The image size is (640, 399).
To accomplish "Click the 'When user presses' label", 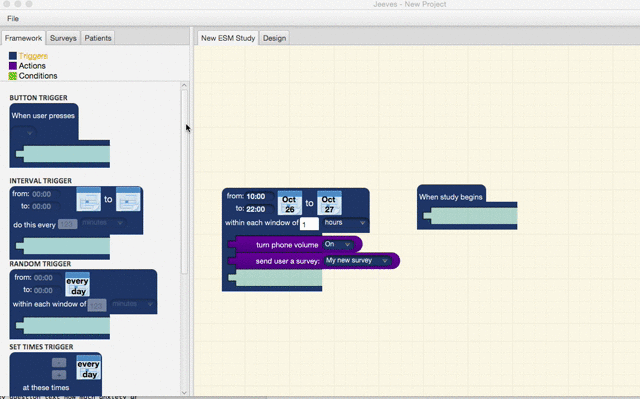I will tap(43, 116).
